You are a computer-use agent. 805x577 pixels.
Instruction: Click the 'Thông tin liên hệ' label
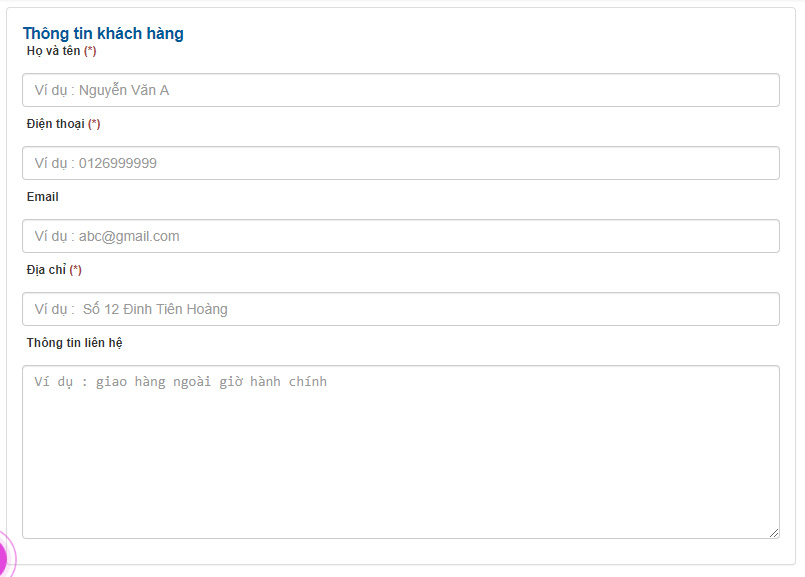click(x=74, y=343)
